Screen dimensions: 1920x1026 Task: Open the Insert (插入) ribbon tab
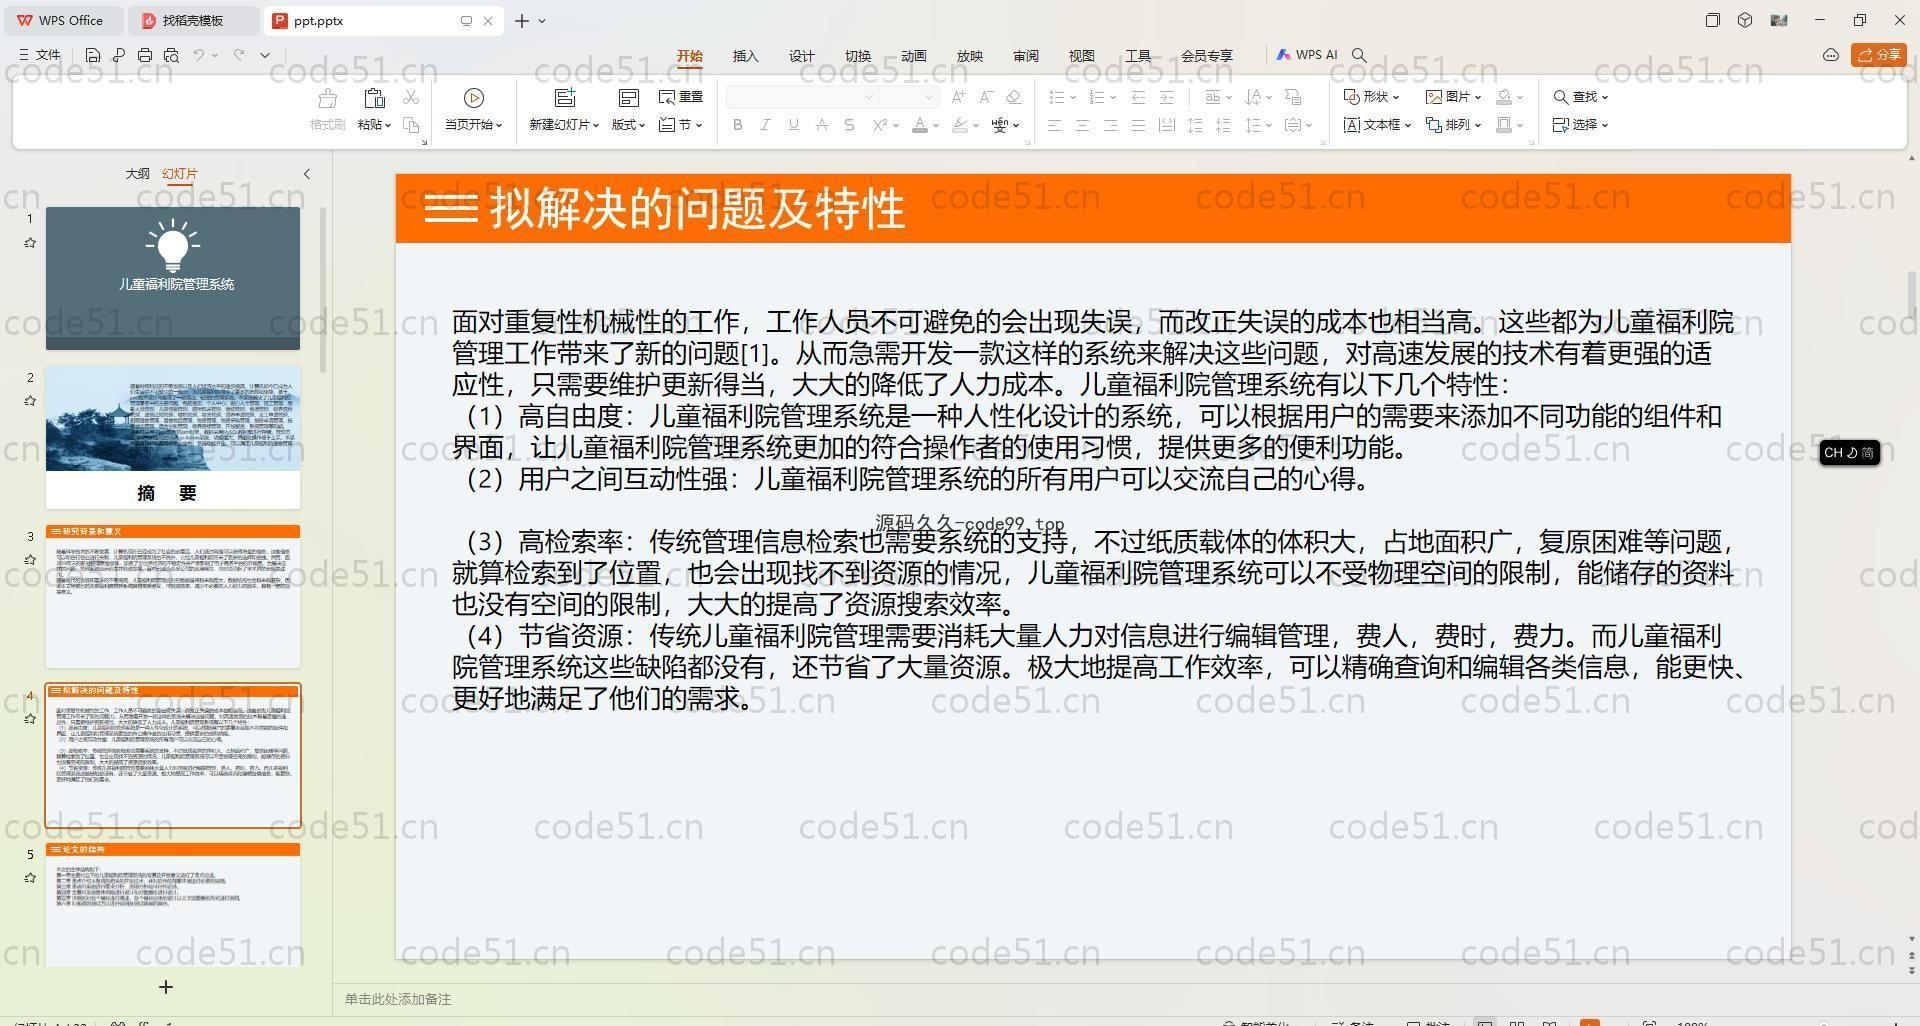pyautogui.click(x=746, y=56)
